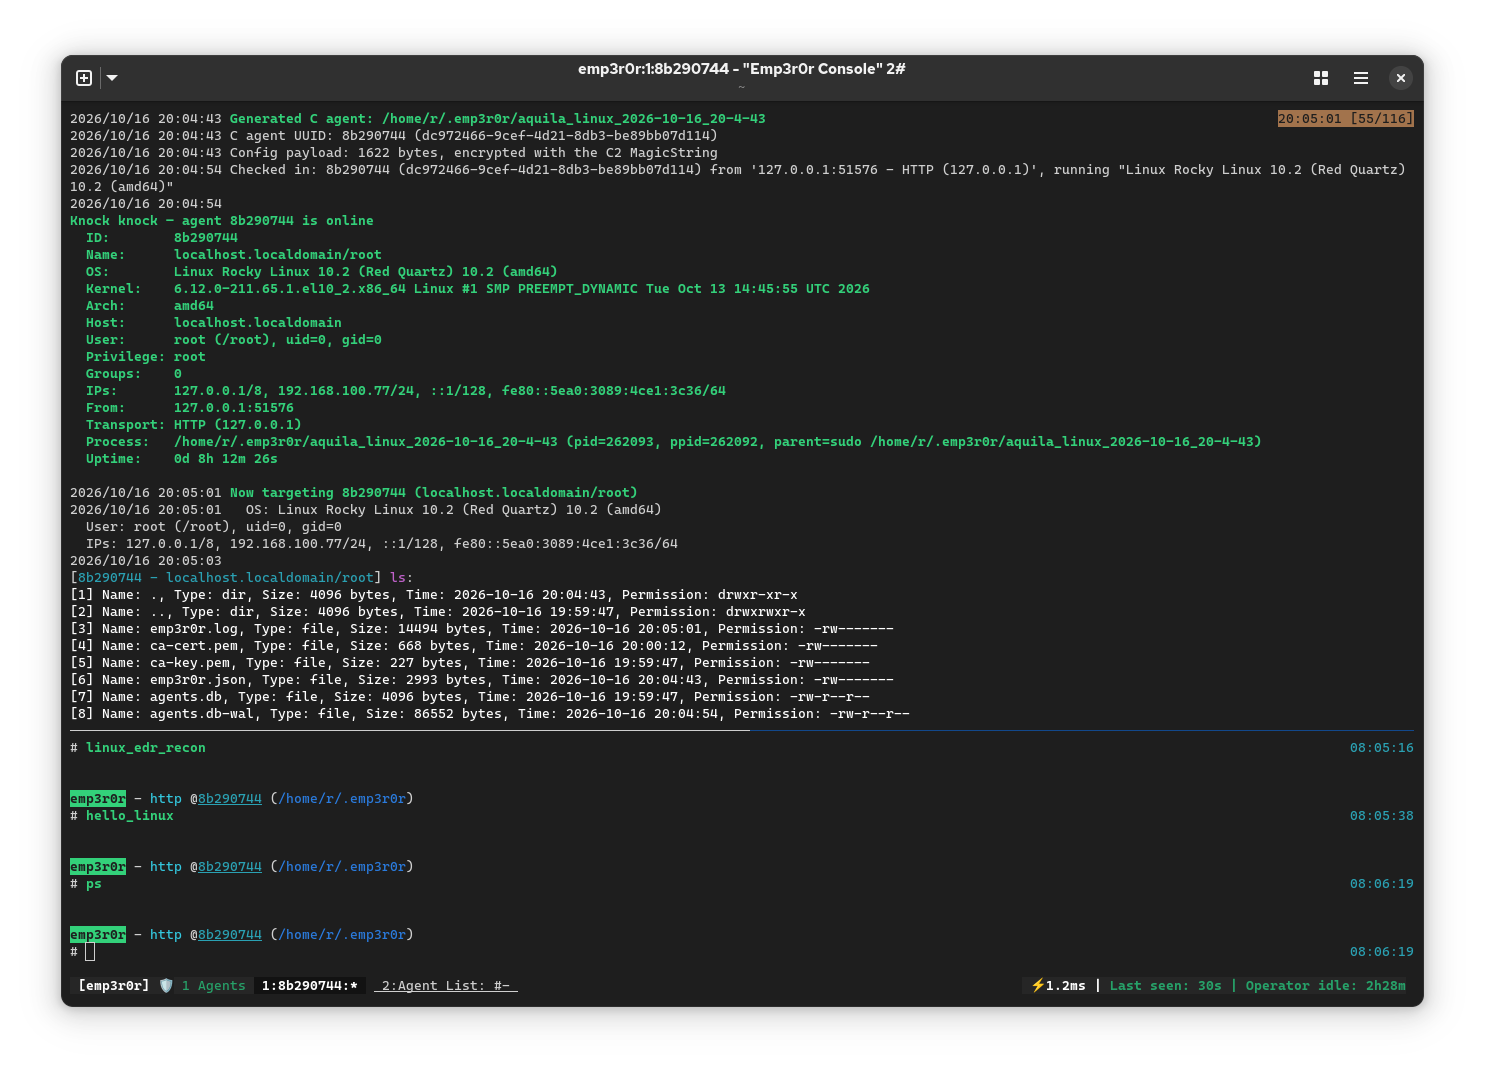Image resolution: width=1485 pixels, height=1074 pixels.
Task: Click the 08:05:38 timestamp
Action: tap(1382, 816)
